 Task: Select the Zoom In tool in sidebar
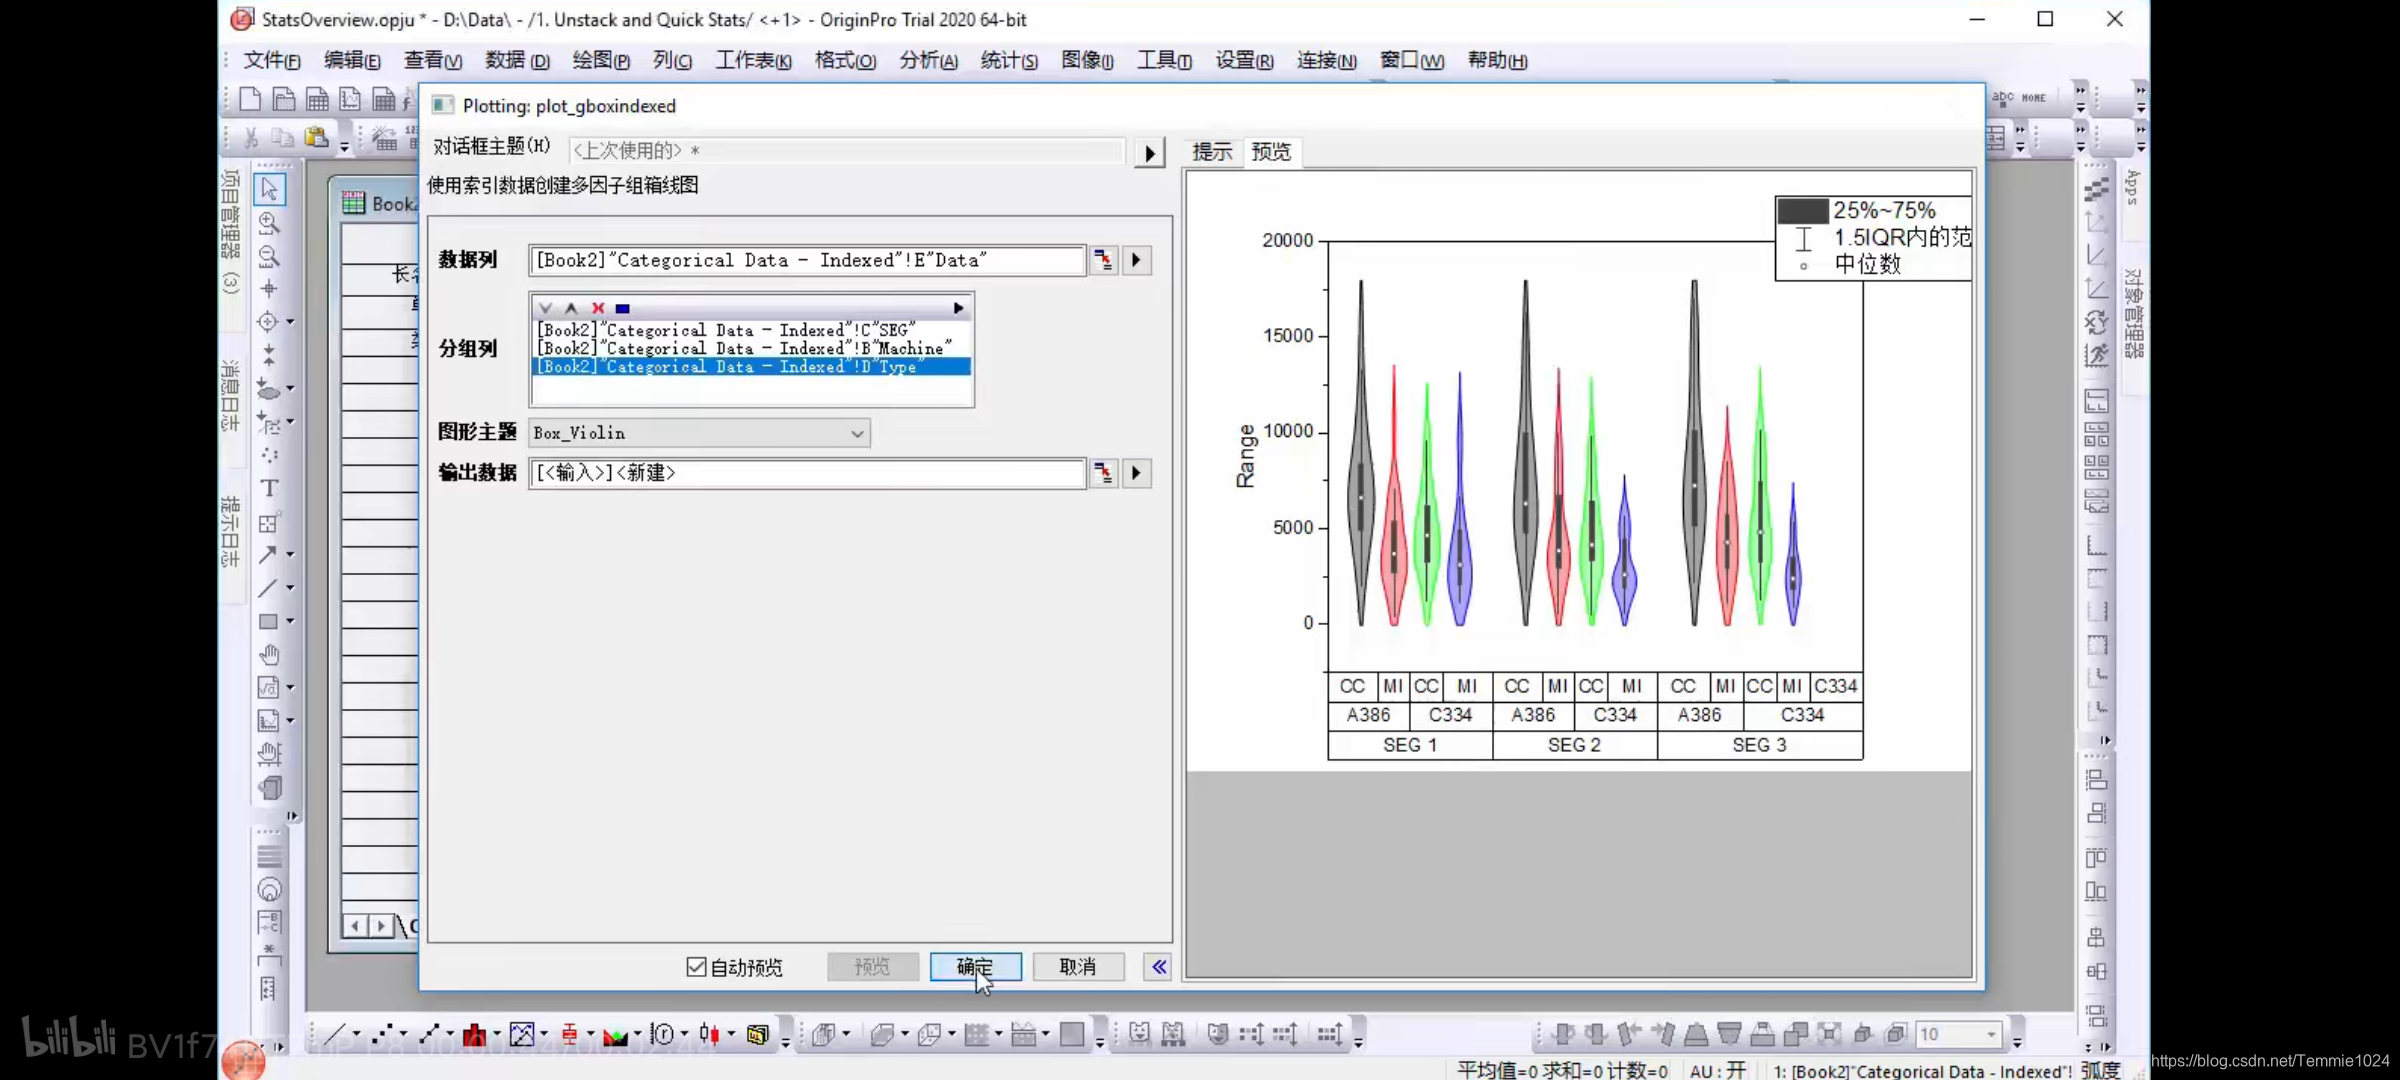(x=269, y=222)
